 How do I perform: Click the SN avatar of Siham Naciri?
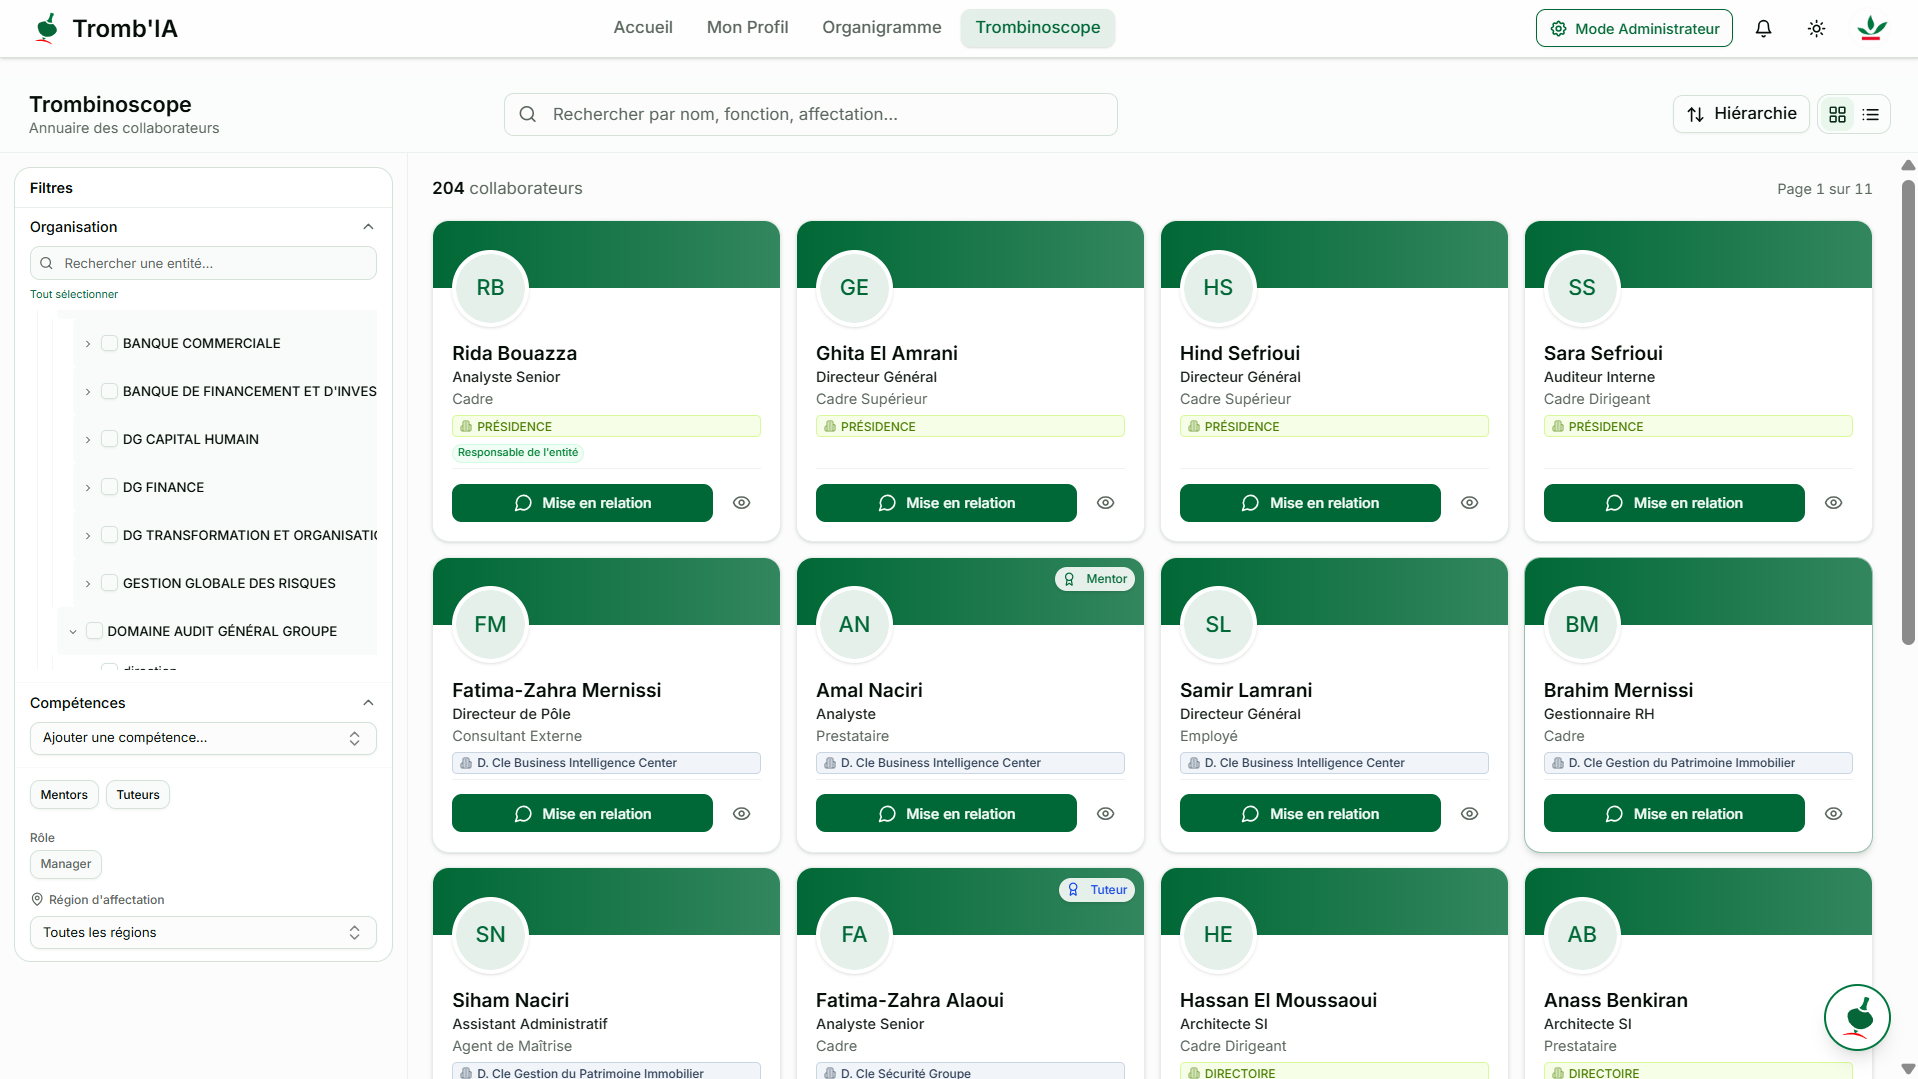[x=490, y=935]
